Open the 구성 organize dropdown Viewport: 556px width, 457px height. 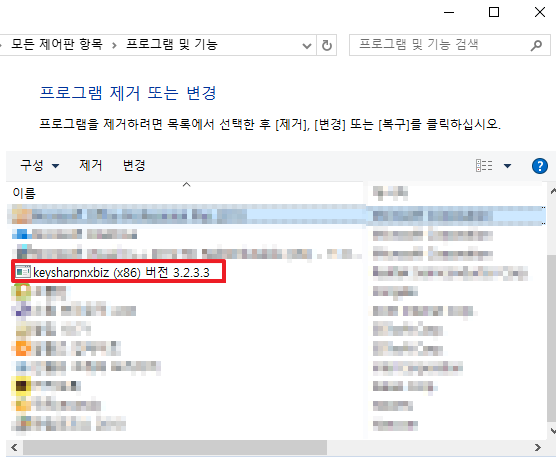40,165
